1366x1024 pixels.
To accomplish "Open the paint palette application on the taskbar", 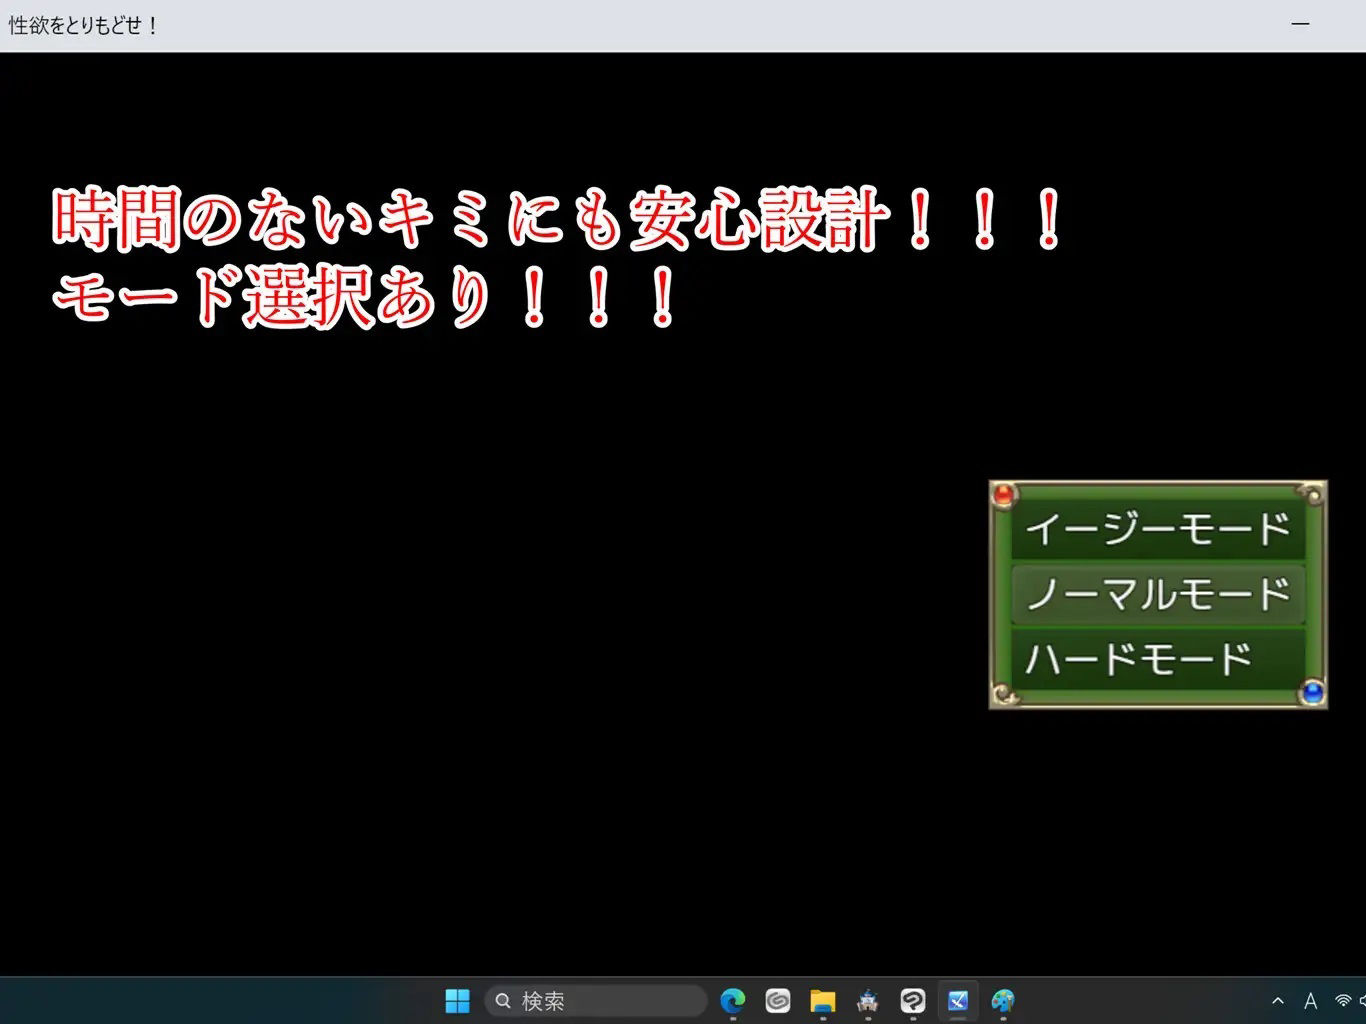I will [x=1003, y=1000].
